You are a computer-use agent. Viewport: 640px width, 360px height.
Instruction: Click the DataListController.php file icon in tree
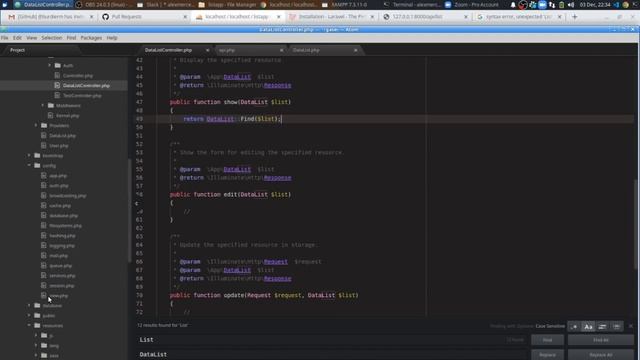(x=57, y=85)
